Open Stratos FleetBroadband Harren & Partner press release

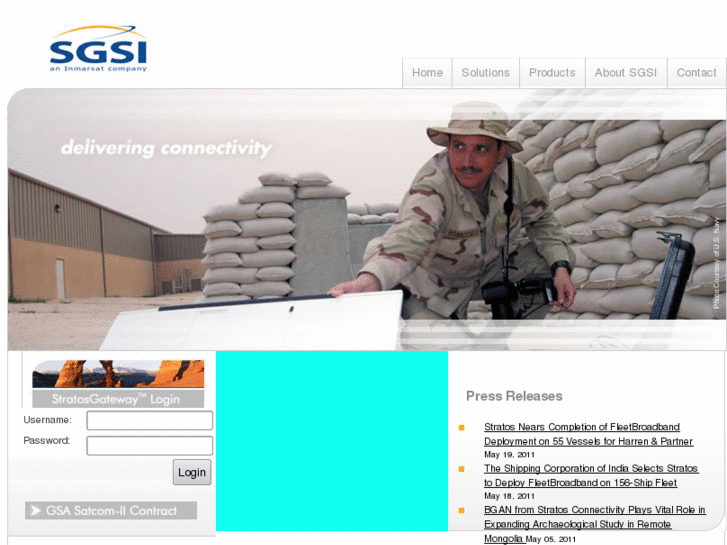coord(588,434)
